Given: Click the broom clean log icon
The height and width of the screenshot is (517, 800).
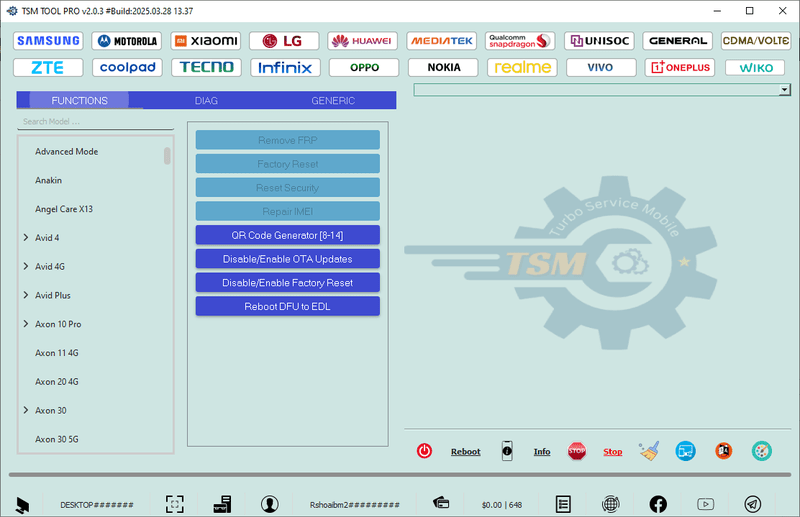Looking at the screenshot, I should pos(648,451).
